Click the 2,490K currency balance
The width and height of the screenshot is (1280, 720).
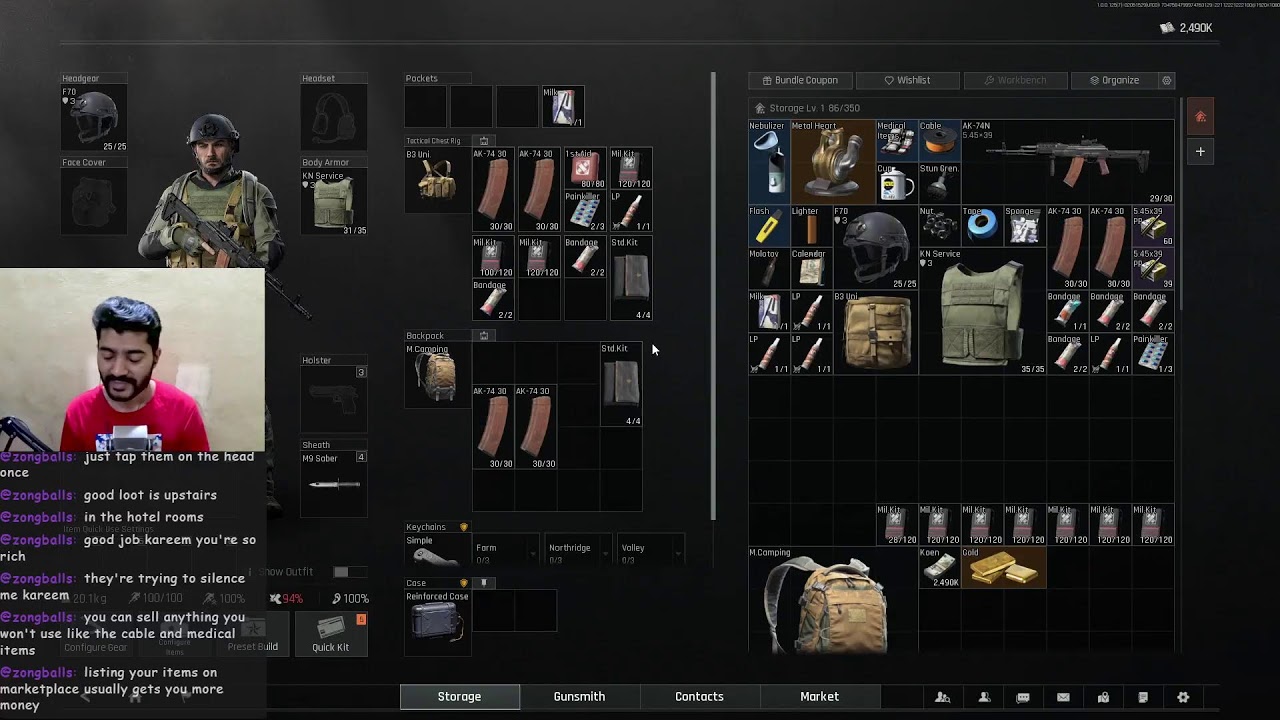1186,28
